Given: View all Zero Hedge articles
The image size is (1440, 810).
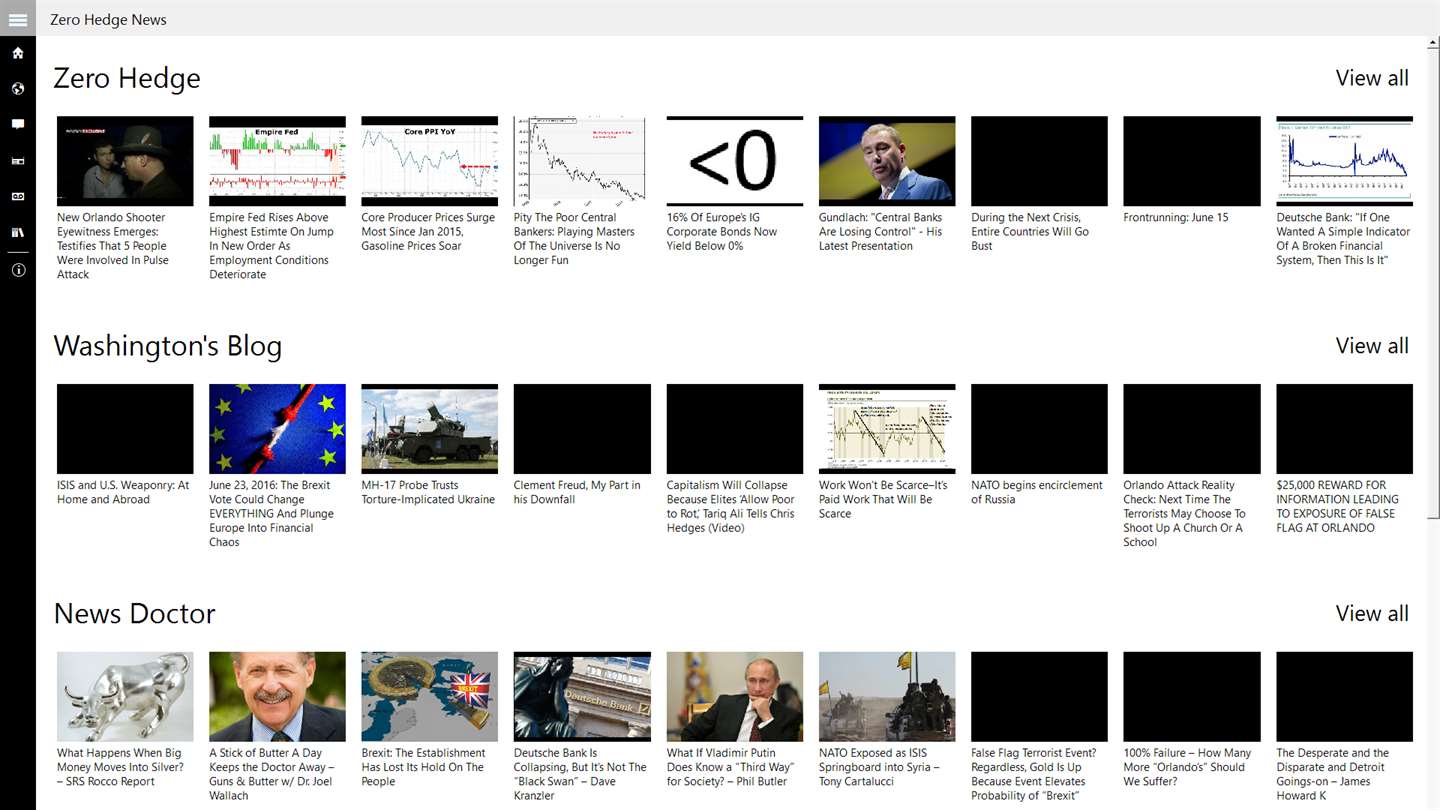Looking at the screenshot, I should pos(1372,78).
